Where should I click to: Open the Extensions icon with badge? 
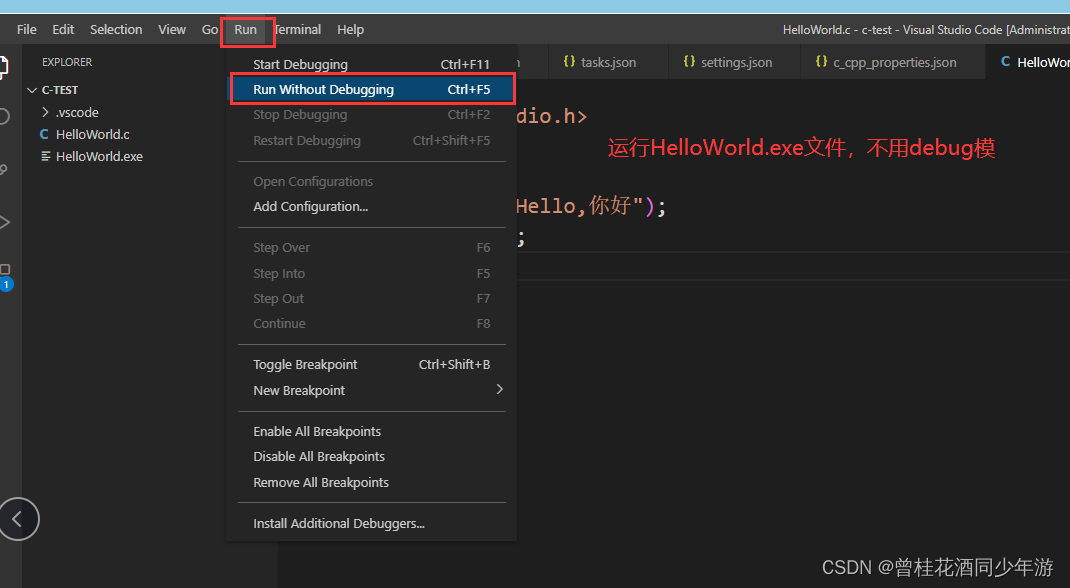5,276
